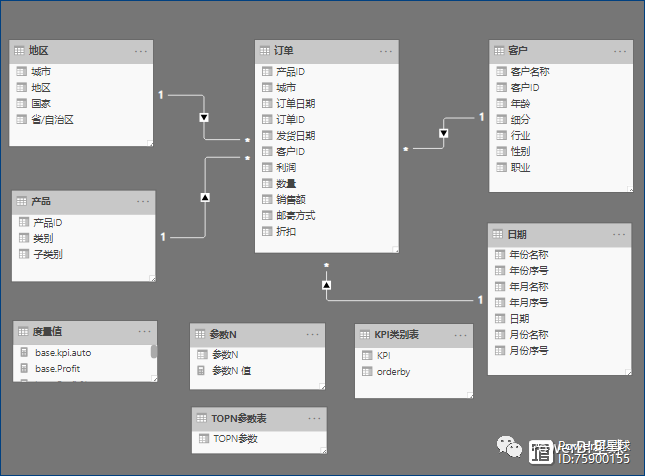Open the KPI类别表 table options menu (three dots)
This screenshot has height=476, width=645.
[460, 335]
